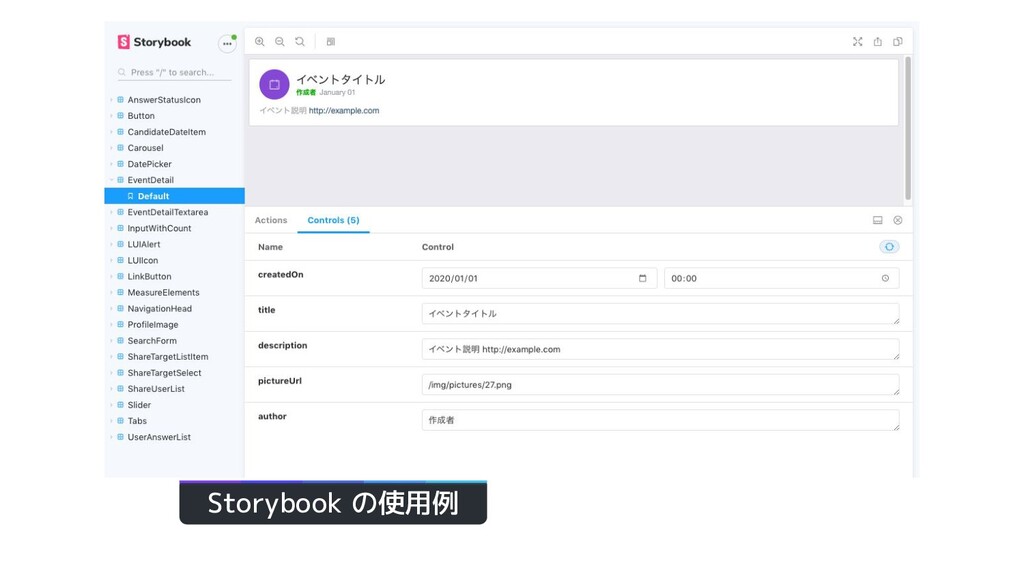Viewport: 1024px width, 576px height.
Task: Click the zoom in toolbar icon
Action: 260,42
